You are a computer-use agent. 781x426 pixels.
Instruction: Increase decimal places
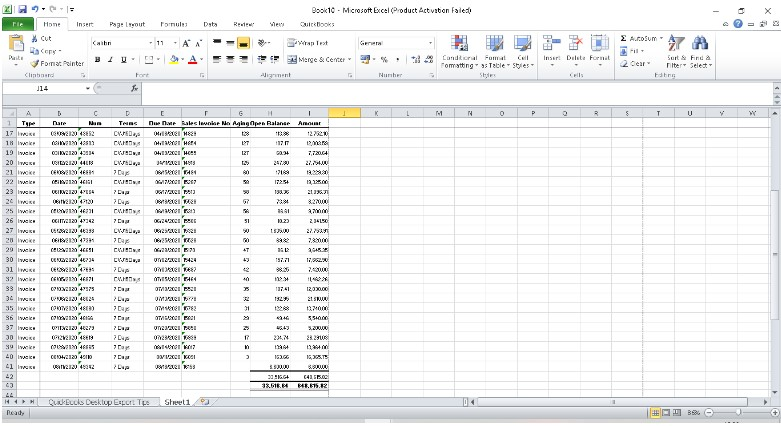pos(416,59)
